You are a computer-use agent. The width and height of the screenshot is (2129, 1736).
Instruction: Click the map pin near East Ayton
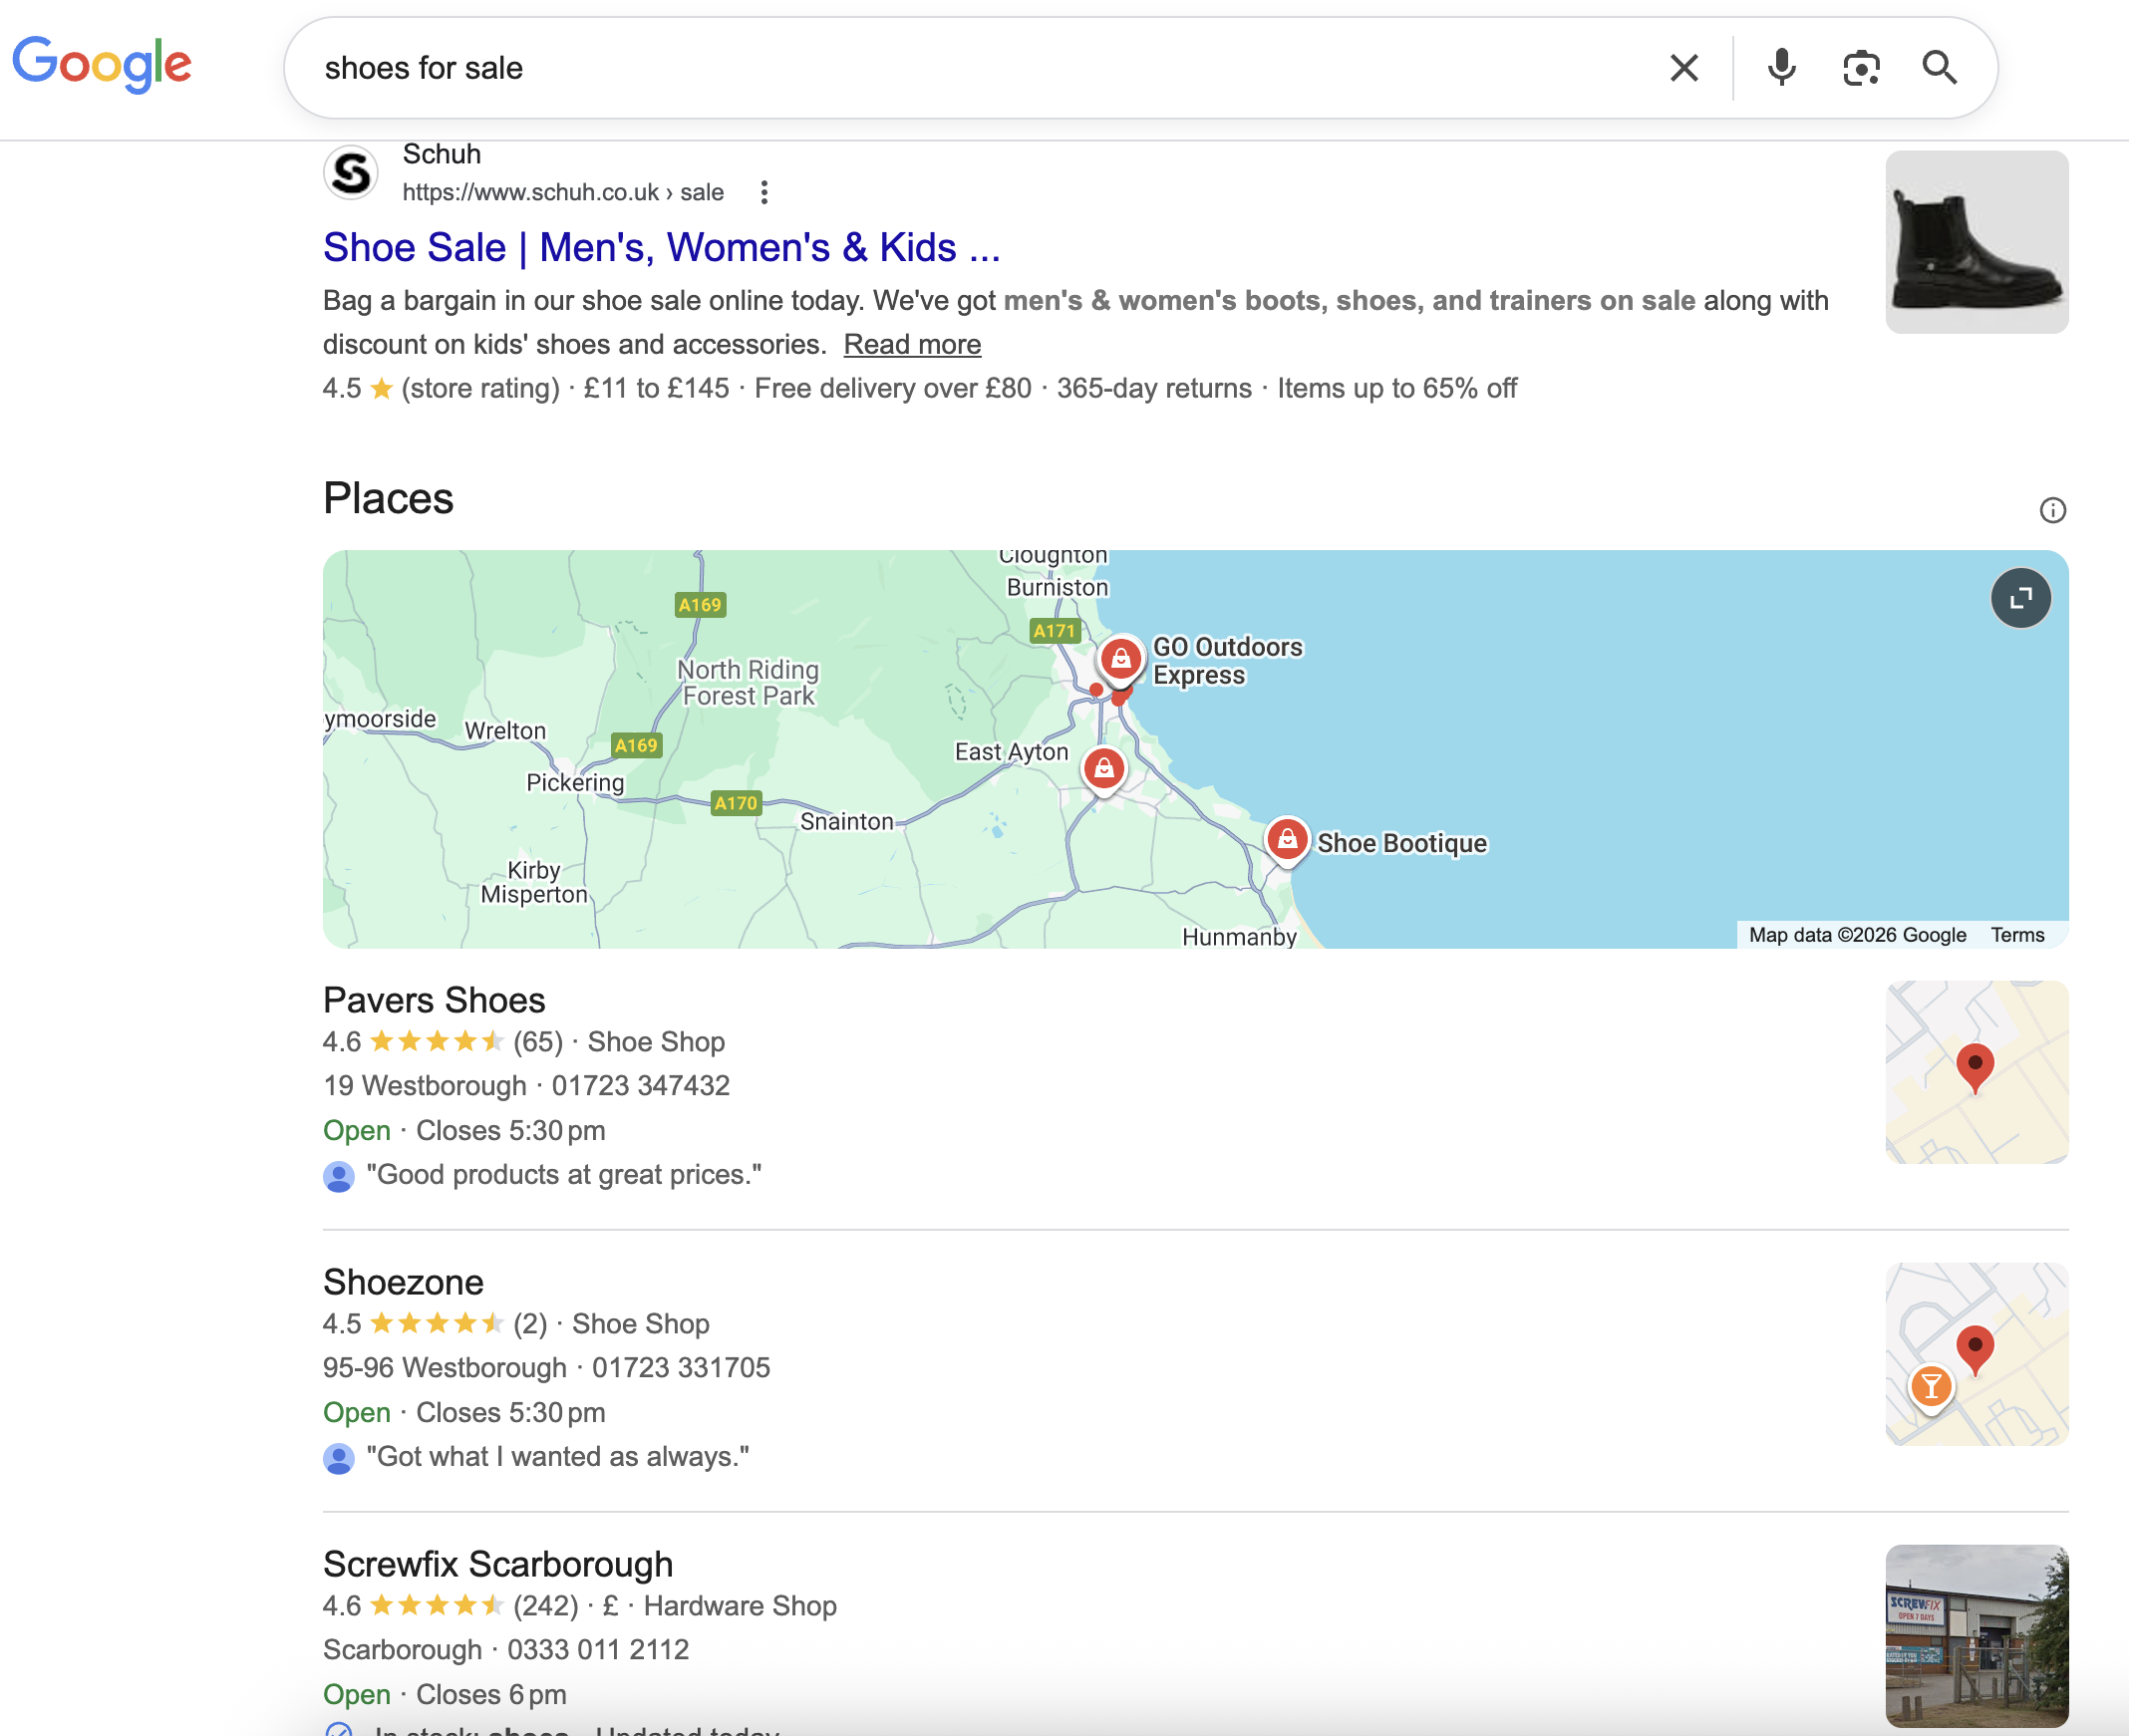pos(1104,768)
